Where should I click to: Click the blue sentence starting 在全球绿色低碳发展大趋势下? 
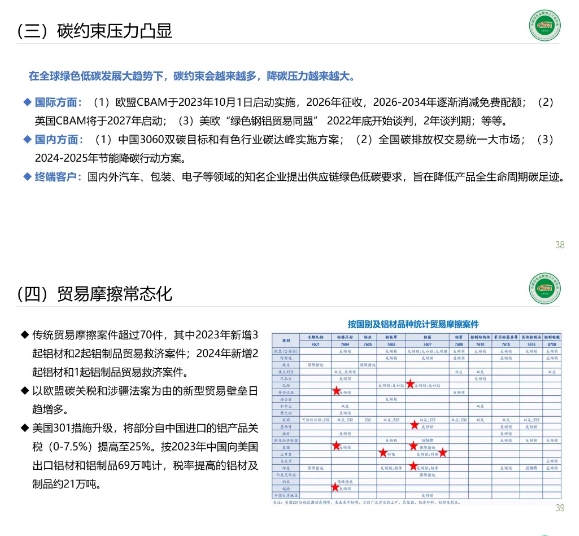click(192, 76)
